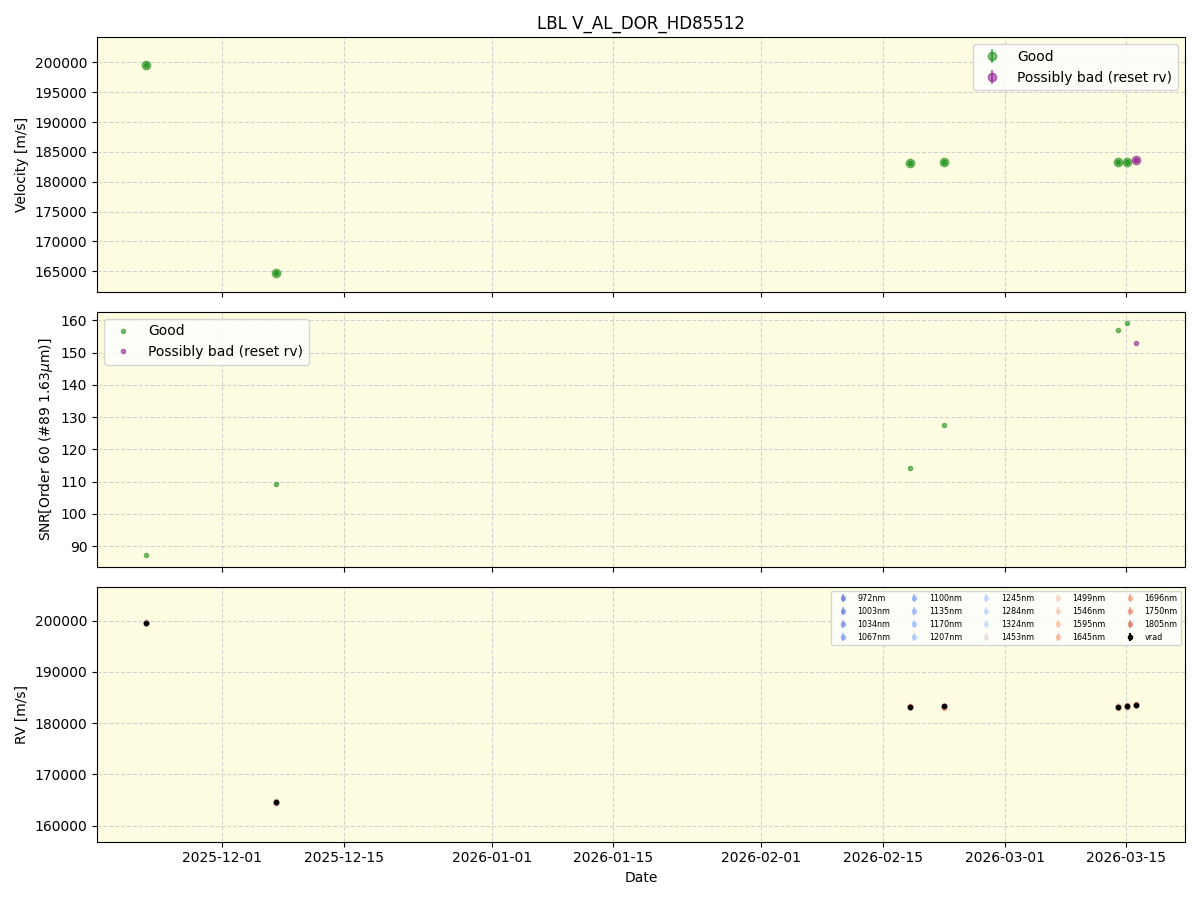Click the Date axis label
Viewport: 1200px width, 900px height.
pyautogui.click(x=641, y=877)
